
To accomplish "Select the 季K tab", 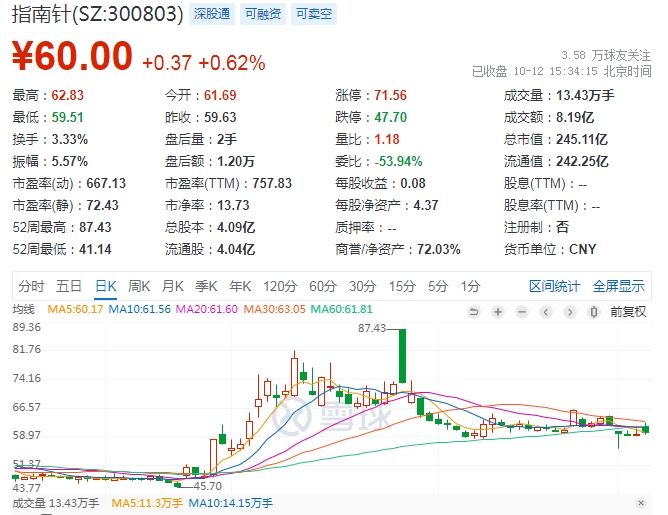I will [x=206, y=286].
